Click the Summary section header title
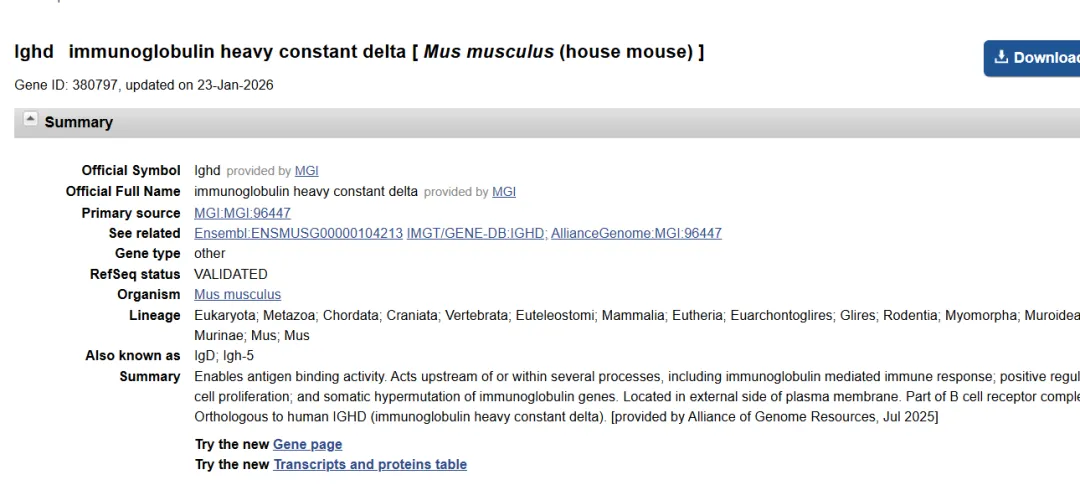 79,122
